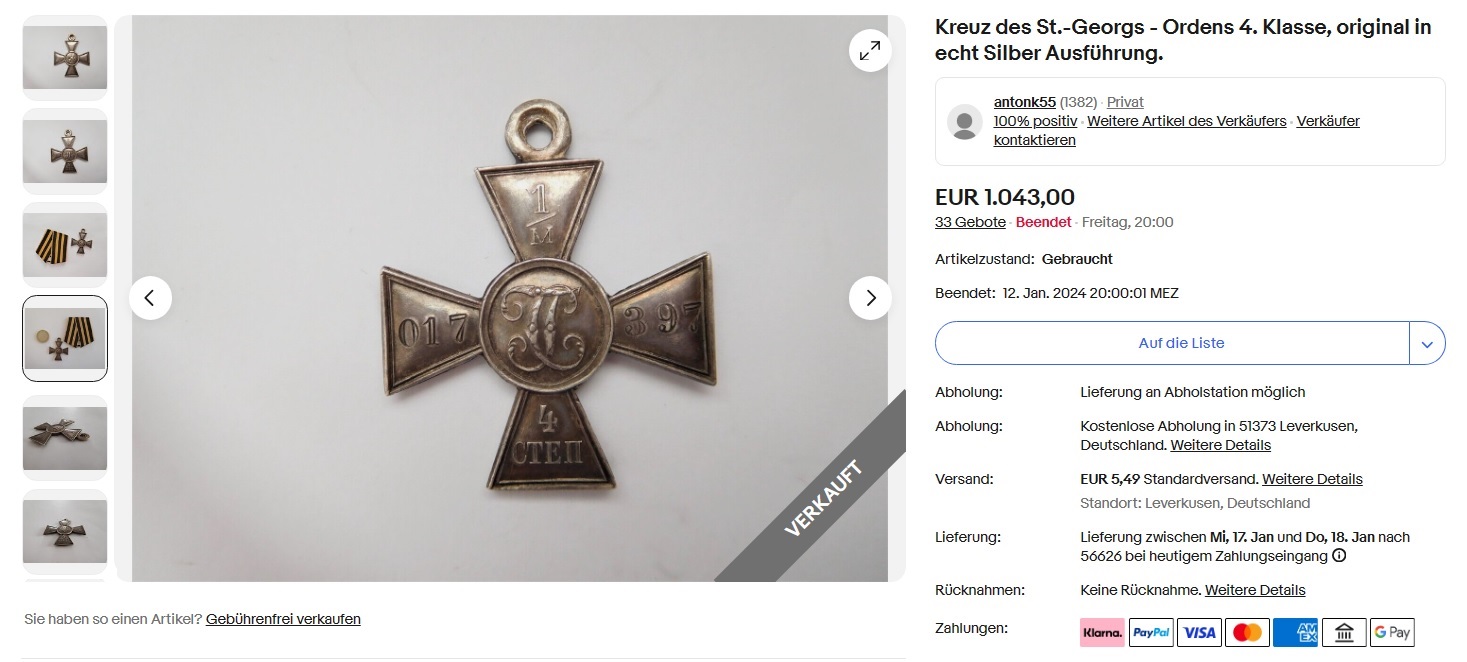
Task: Advance to the next gallery image
Action: pyautogui.click(x=870, y=298)
